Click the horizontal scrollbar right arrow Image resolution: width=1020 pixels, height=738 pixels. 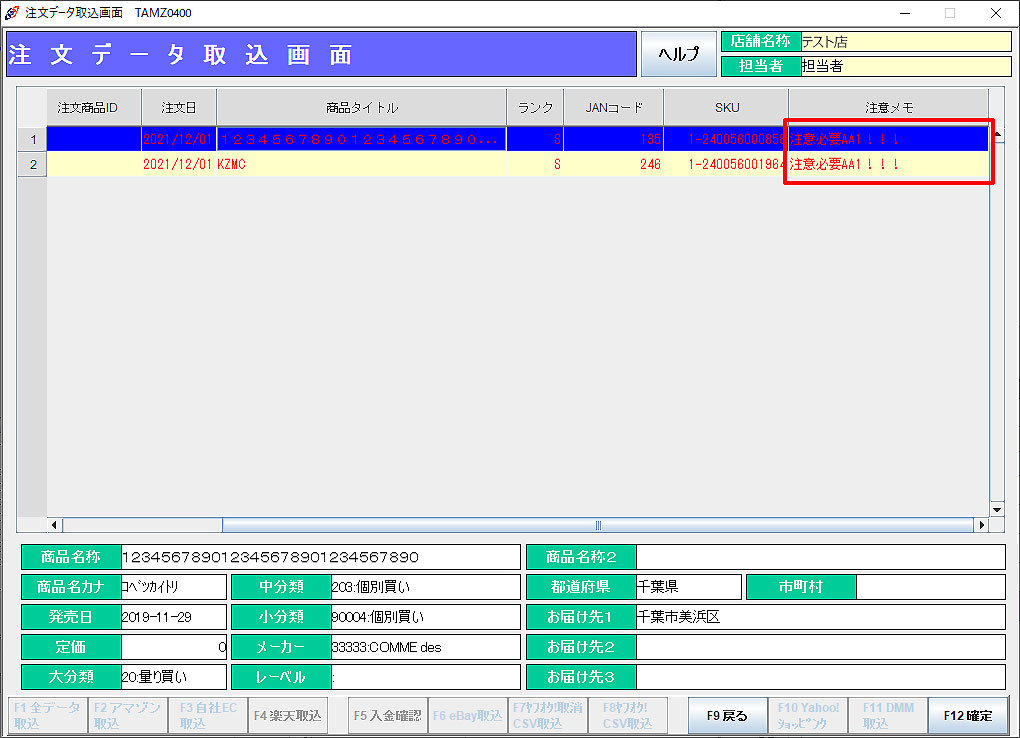point(981,525)
